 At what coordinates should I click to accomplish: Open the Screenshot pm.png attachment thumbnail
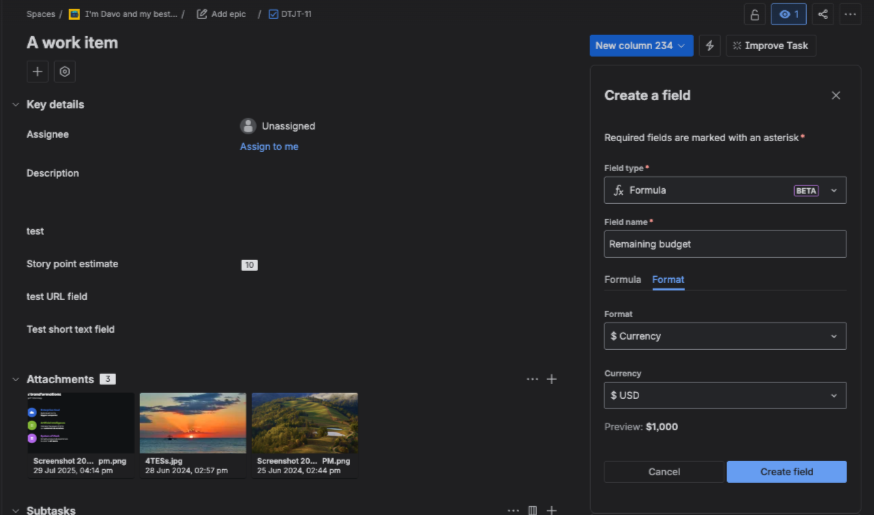(81, 423)
